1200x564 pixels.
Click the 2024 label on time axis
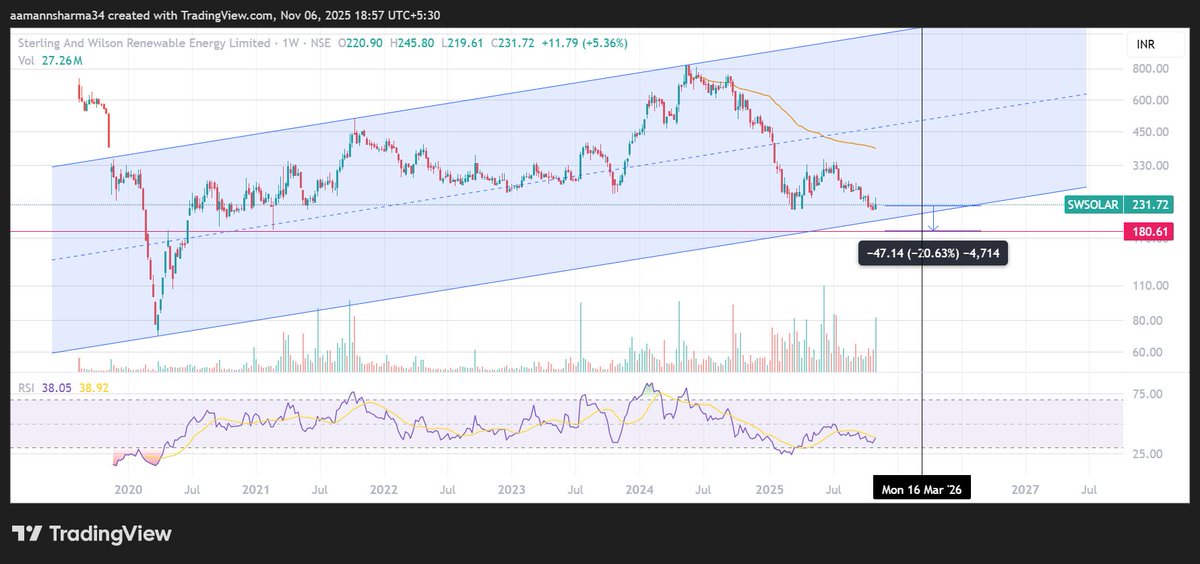639,491
